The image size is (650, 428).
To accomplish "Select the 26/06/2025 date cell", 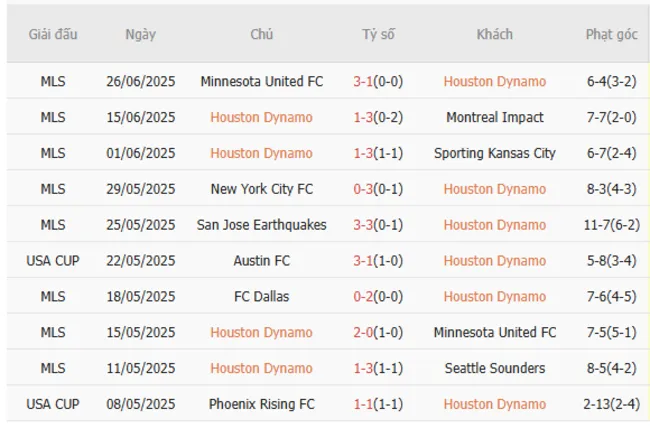I will point(140,81).
